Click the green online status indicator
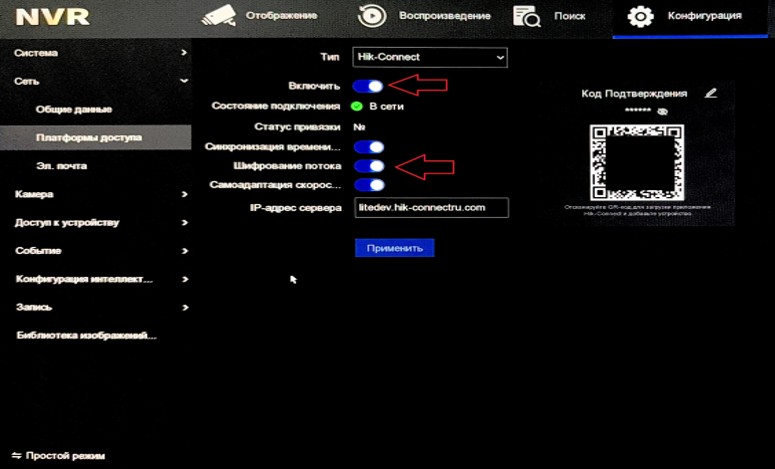Screen dimensions: 775x469 pyautogui.click(x=356, y=106)
